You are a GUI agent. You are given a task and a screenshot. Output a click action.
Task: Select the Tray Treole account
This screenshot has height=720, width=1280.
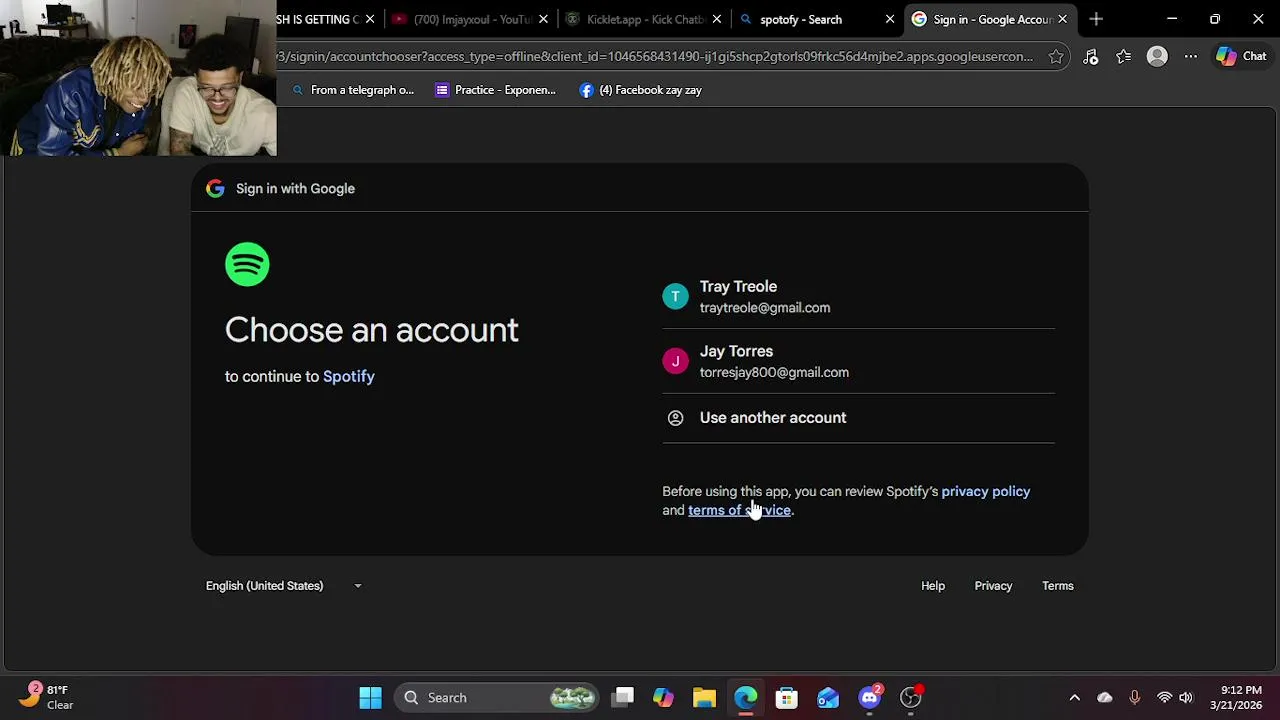[858, 297]
